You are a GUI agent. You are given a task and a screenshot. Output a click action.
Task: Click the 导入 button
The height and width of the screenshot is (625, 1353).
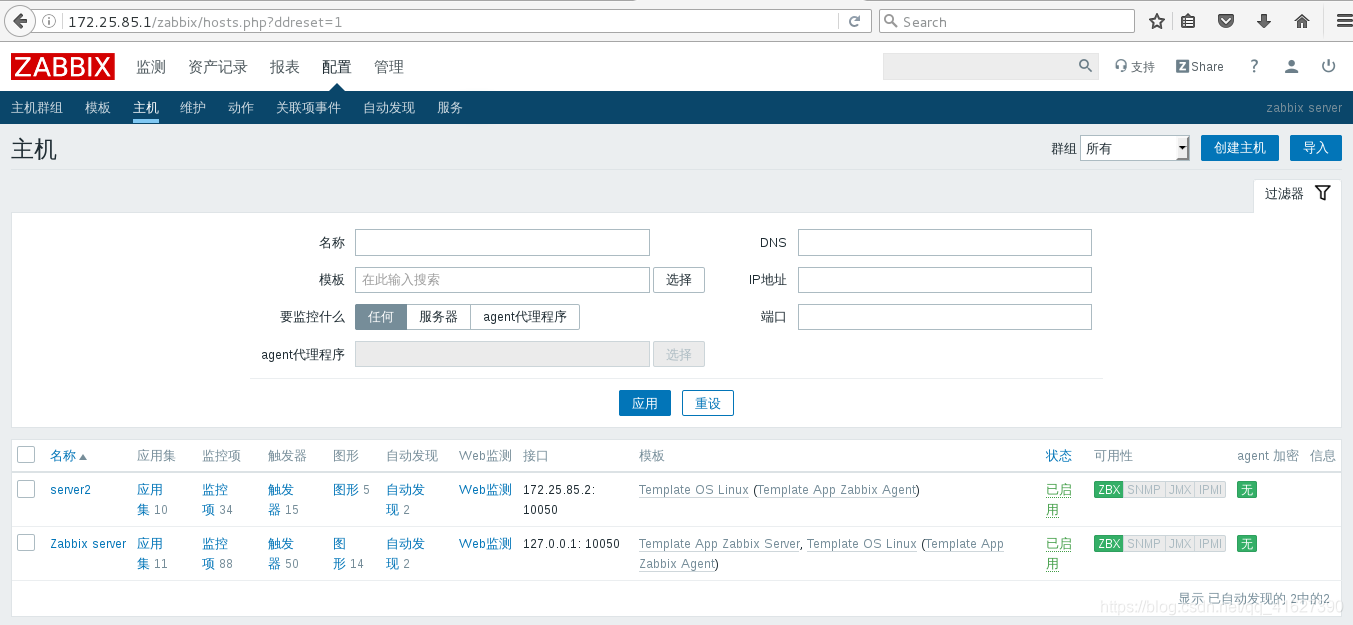(x=1316, y=148)
